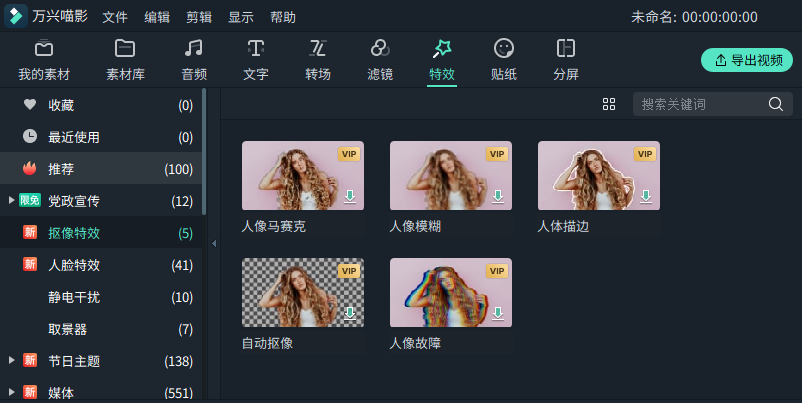Screen dimensions: 802x403
Task: Click the 搜索关键词 search field
Action: tap(700, 104)
